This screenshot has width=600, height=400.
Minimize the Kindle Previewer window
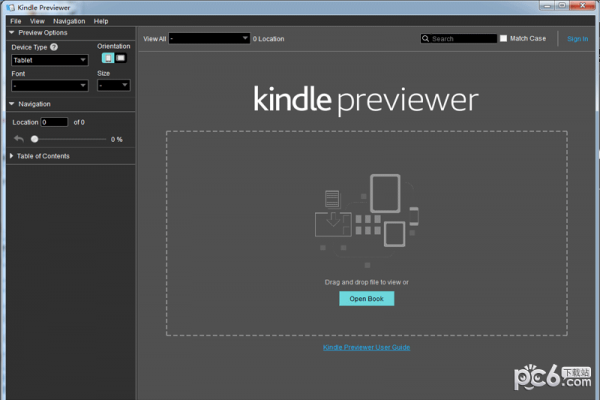coord(547,6)
